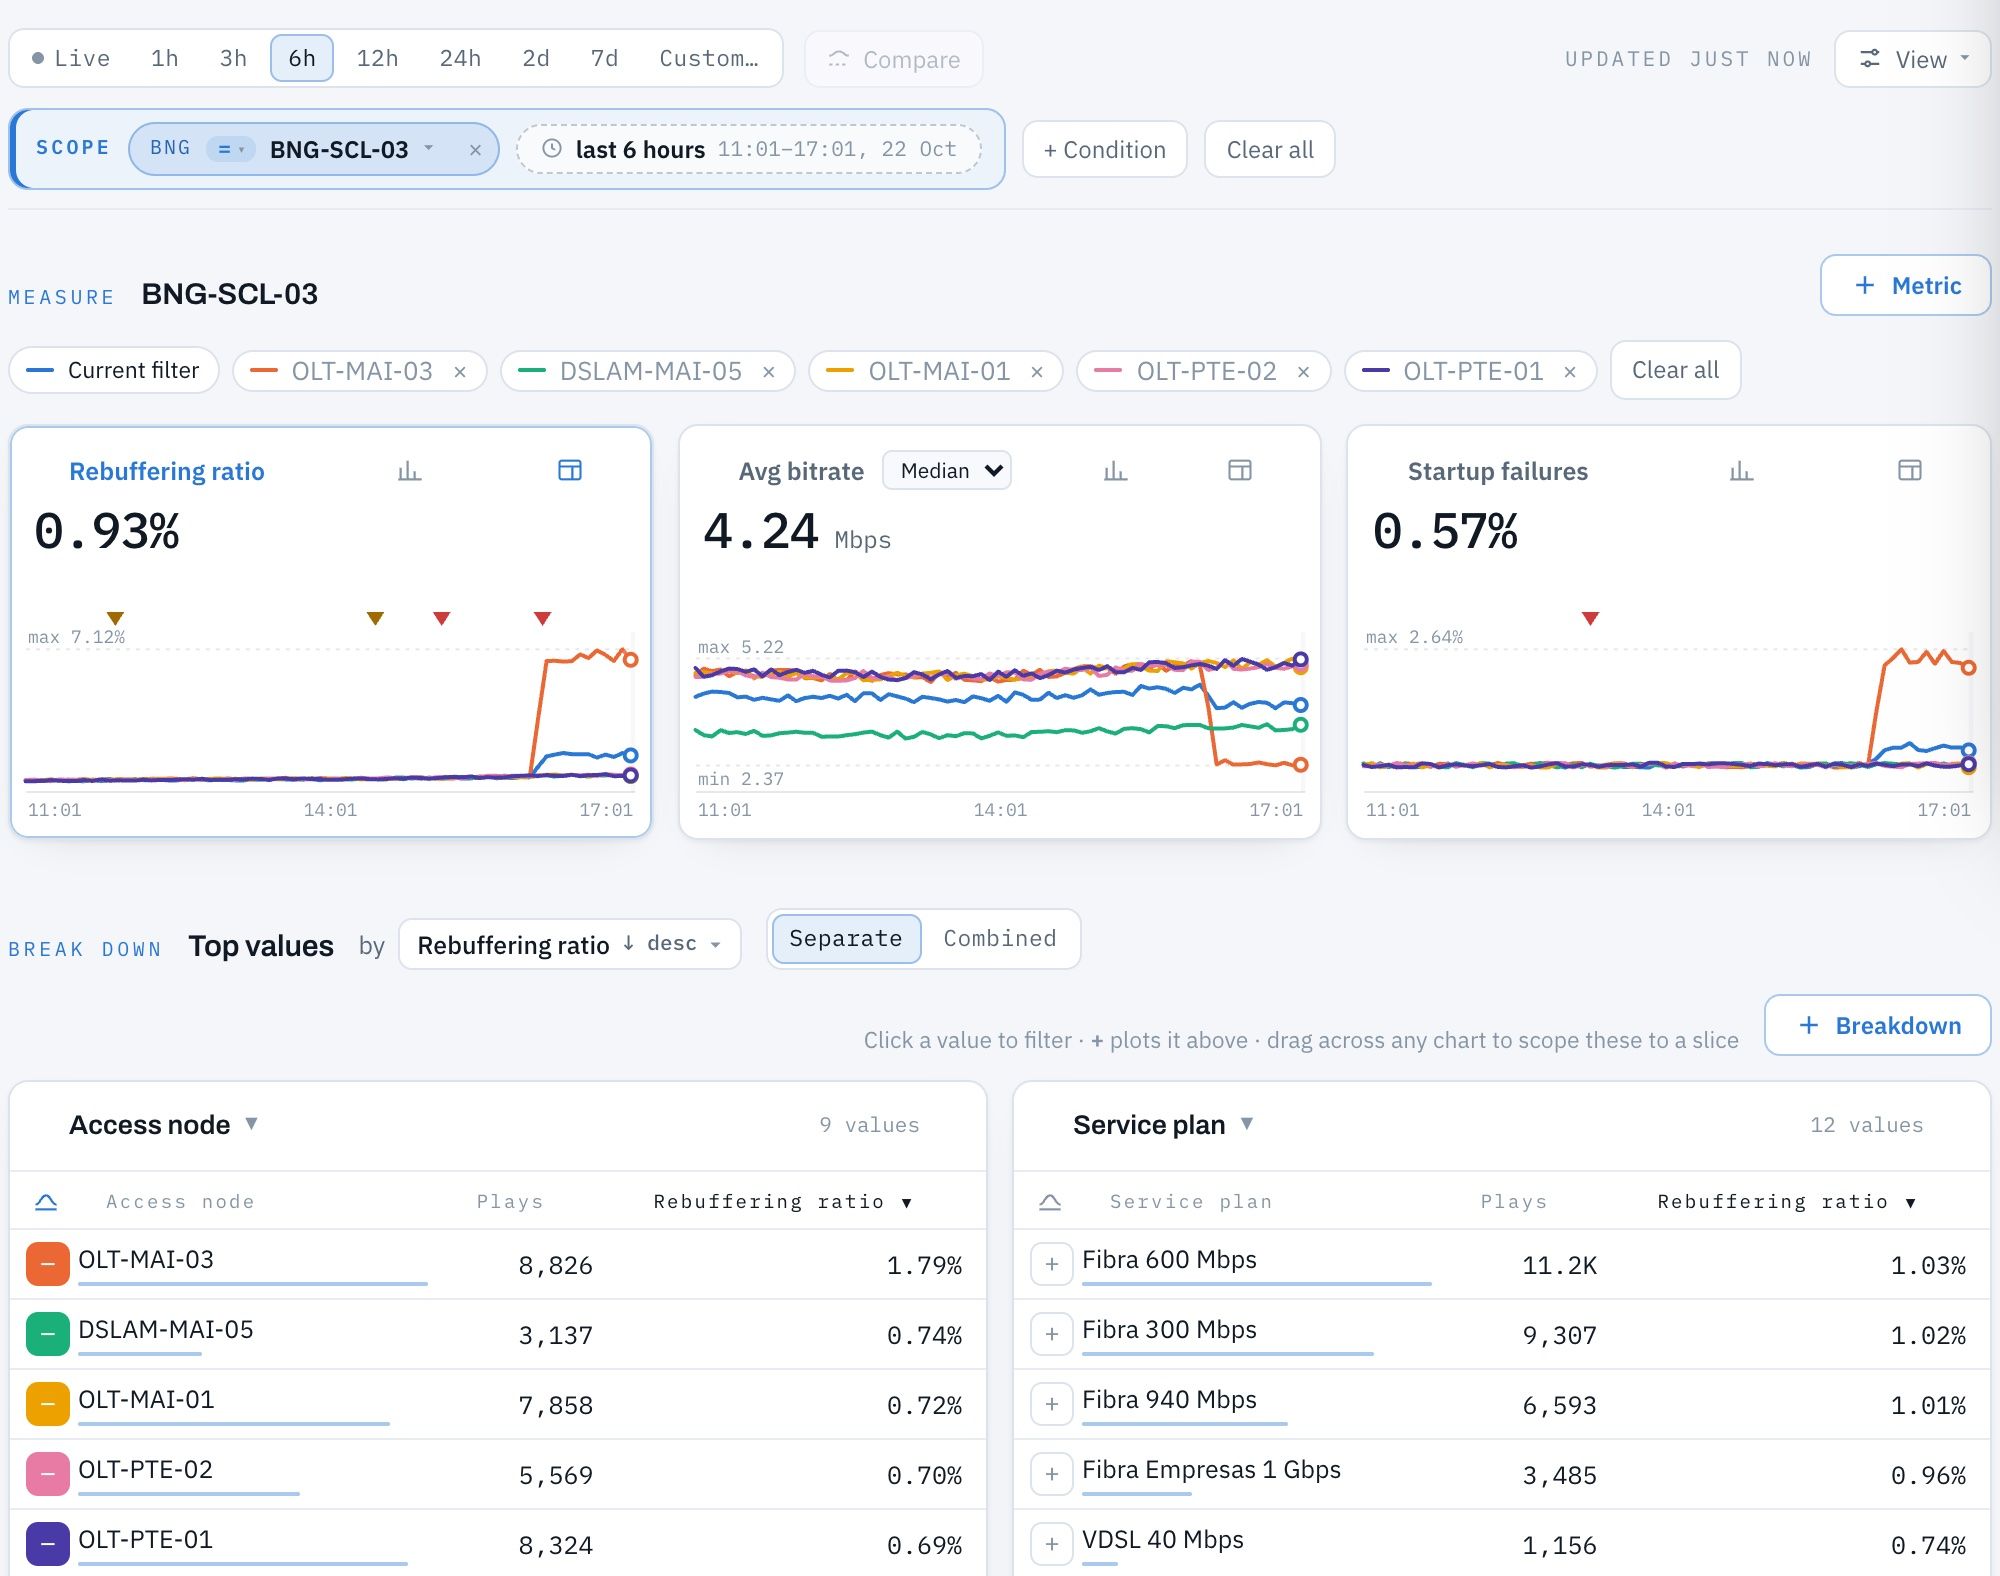
Task: Plot Fibra 300 Mbps above
Action: click(x=1052, y=1335)
